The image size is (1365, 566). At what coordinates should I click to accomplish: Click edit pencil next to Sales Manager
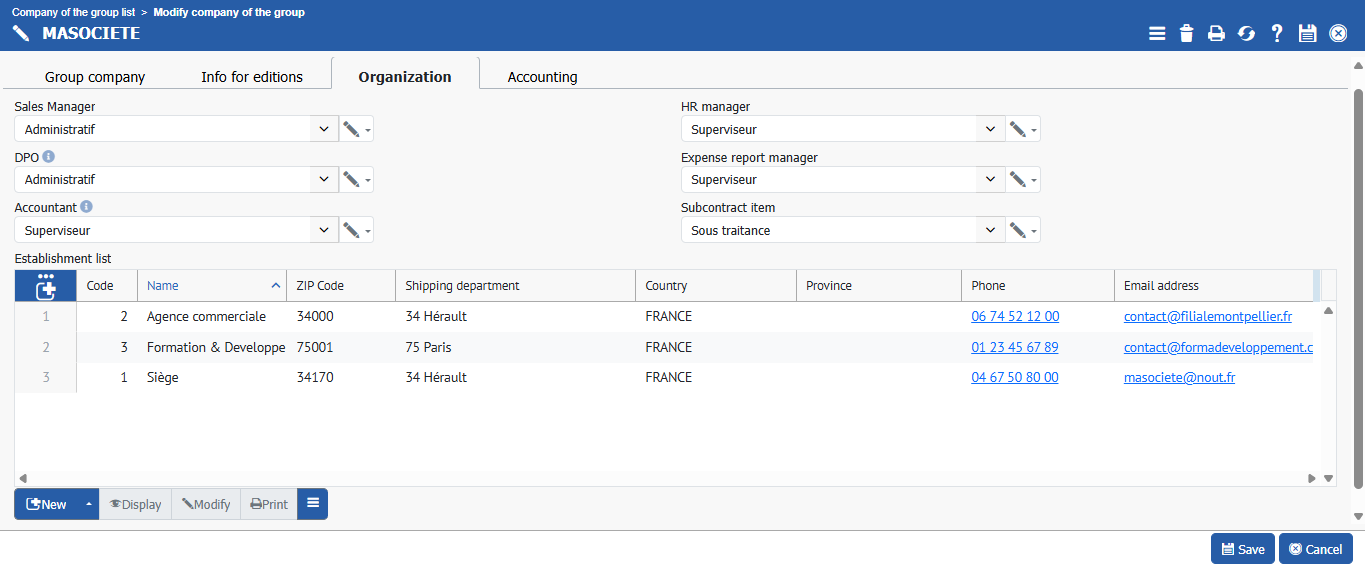pos(351,129)
